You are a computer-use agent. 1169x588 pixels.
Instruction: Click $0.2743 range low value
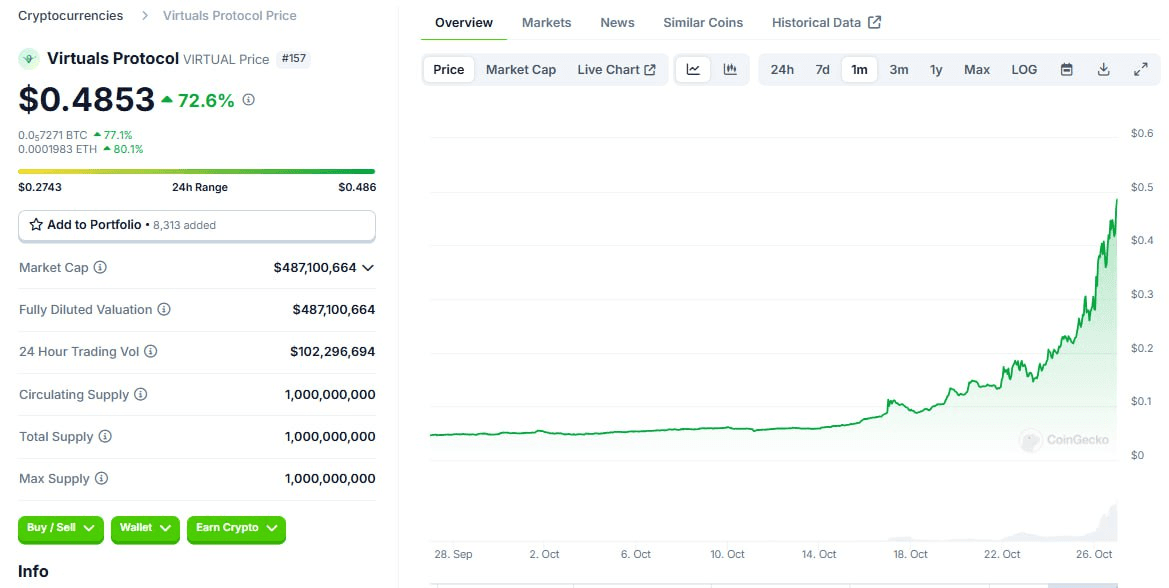tap(40, 187)
